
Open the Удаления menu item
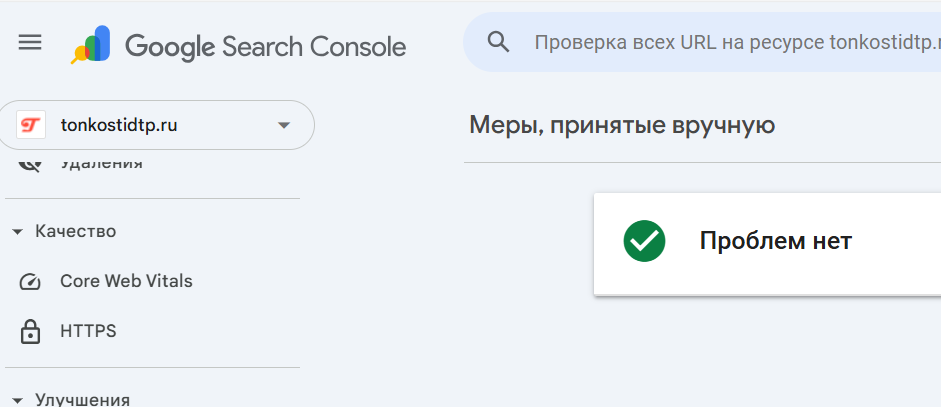pyautogui.click(x=101, y=163)
